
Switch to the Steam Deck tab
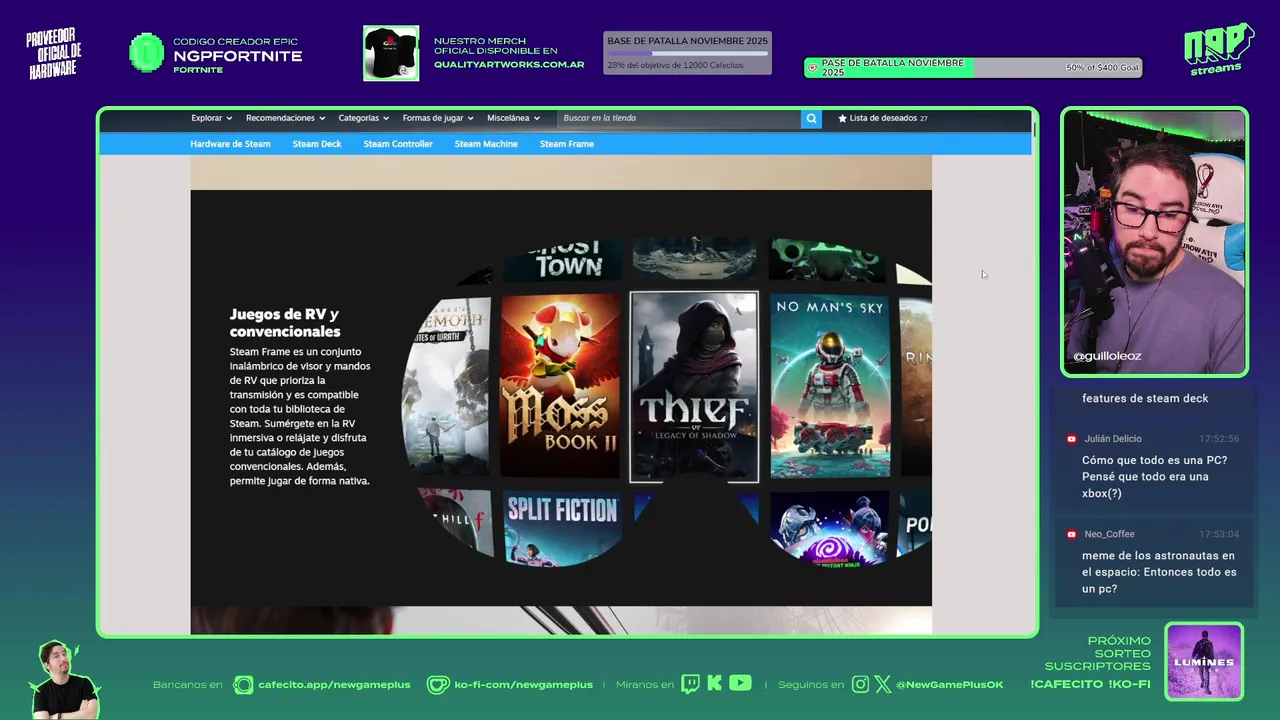click(317, 144)
